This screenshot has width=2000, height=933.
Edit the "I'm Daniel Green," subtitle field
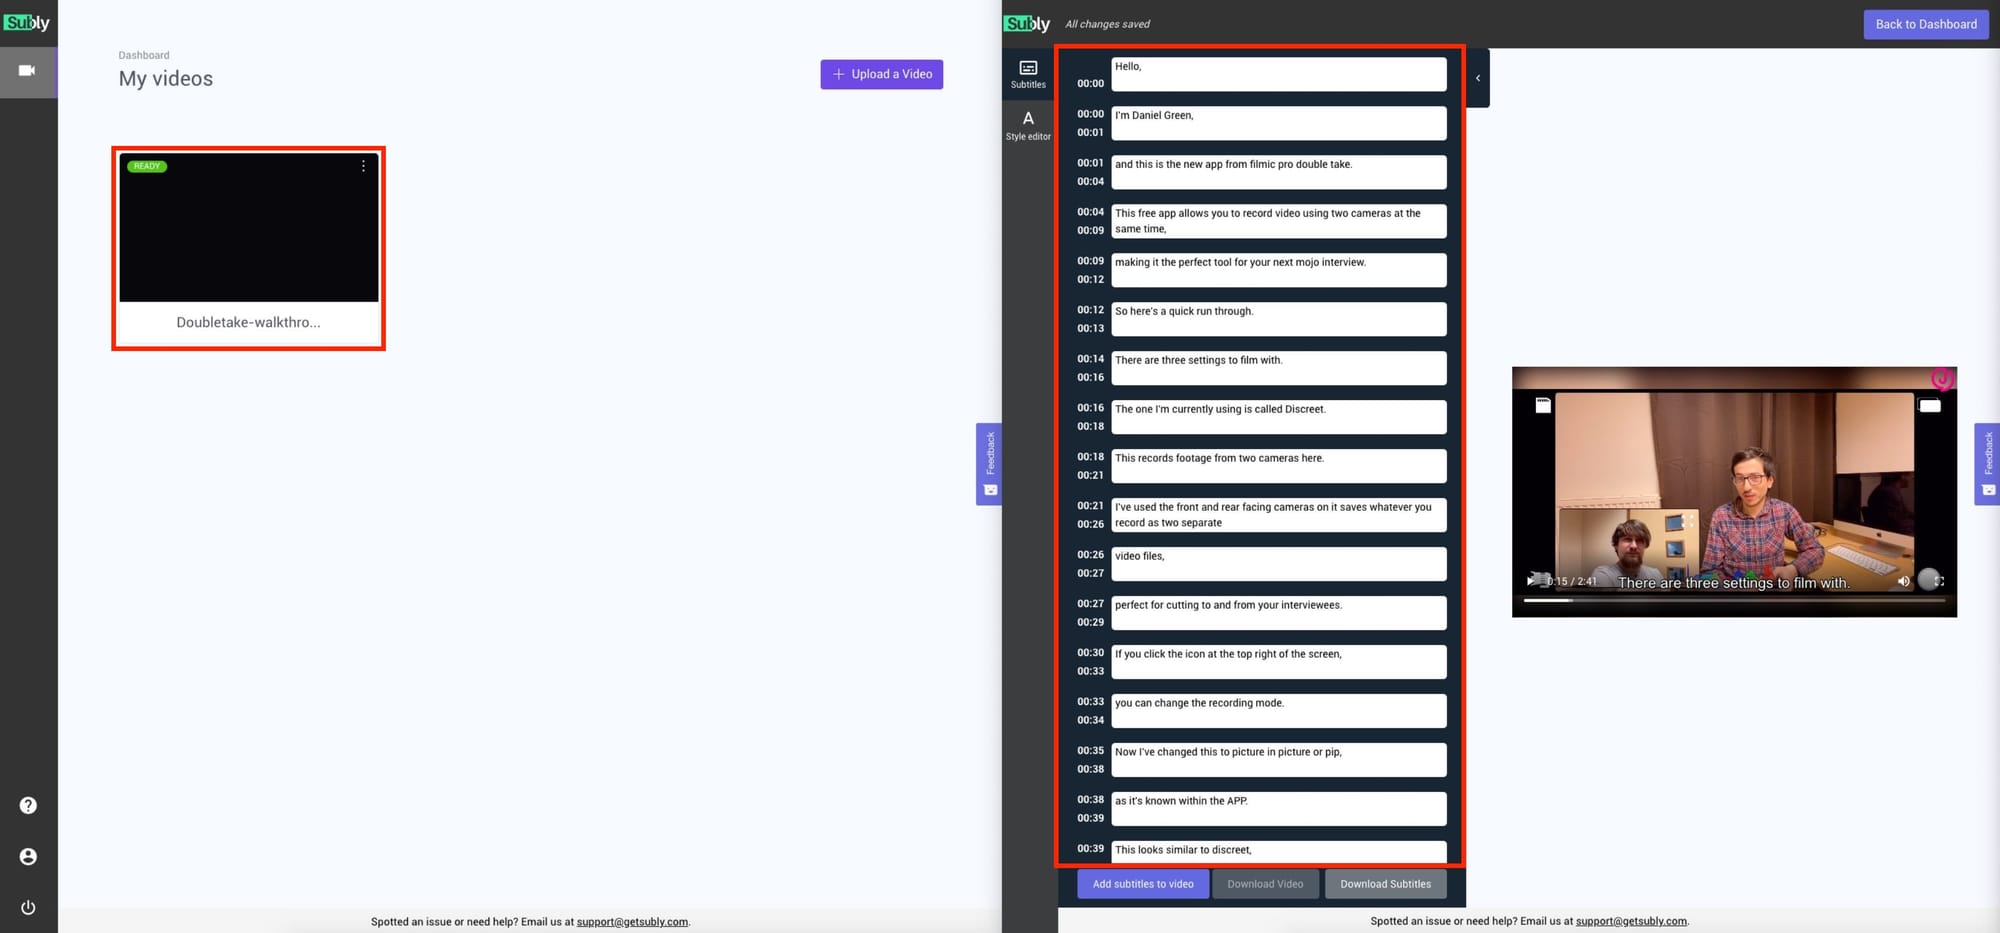(x=1278, y=123)
